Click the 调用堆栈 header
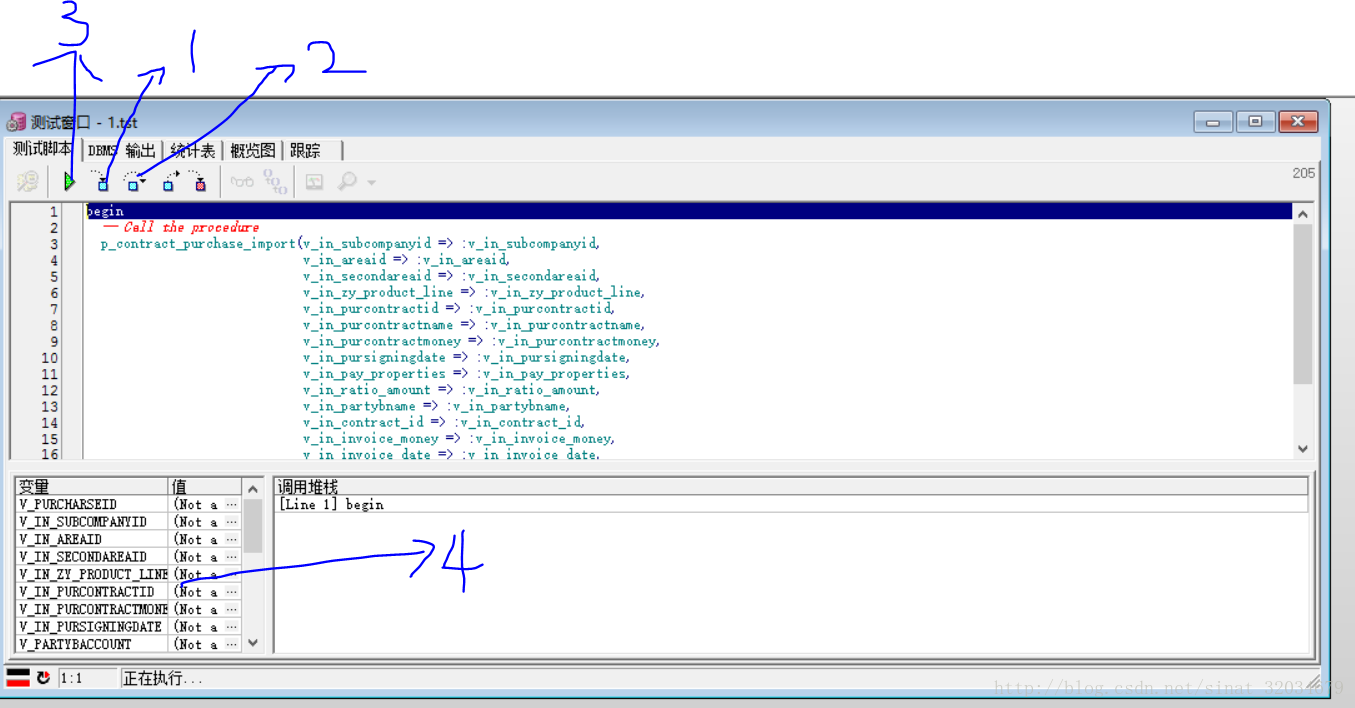Viewport: 1355px width, 708px height. (791, 487)
